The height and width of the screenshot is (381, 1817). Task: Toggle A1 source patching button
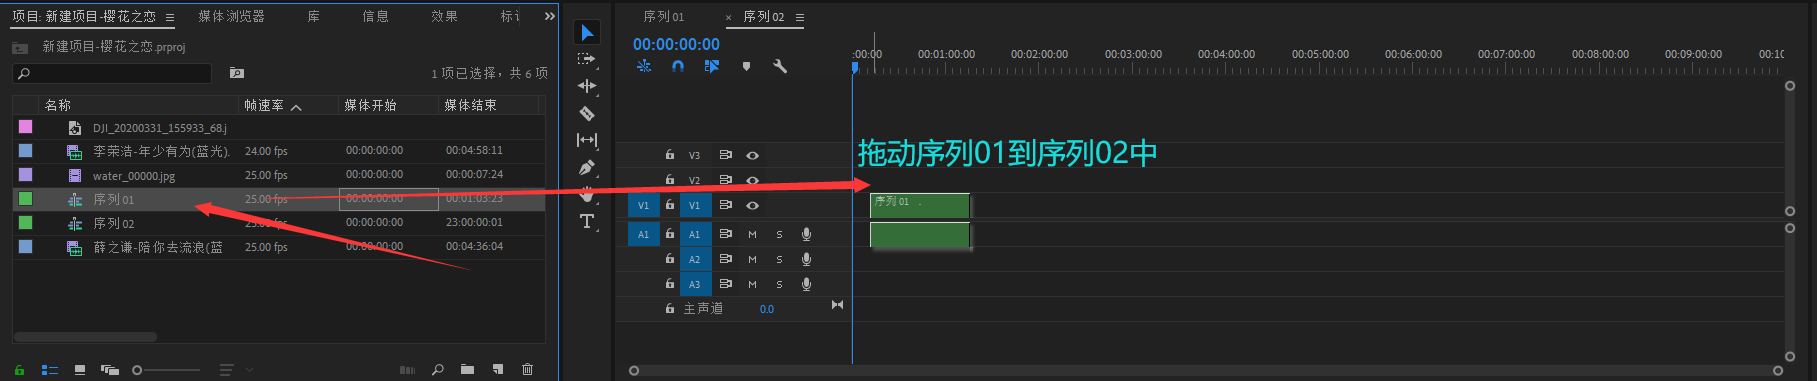(643, 234)
